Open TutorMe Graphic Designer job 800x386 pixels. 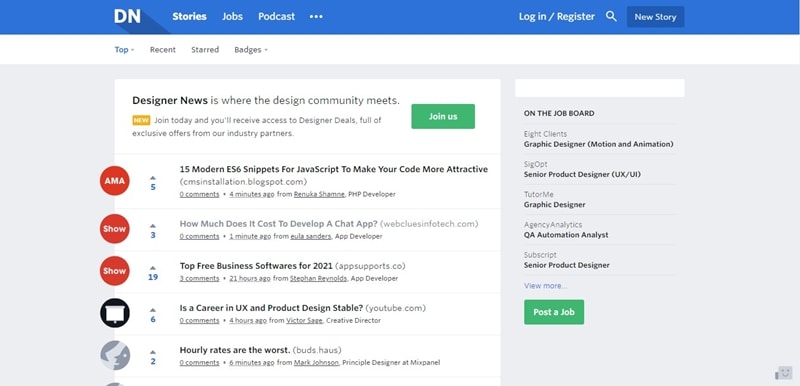coord(555,204)
